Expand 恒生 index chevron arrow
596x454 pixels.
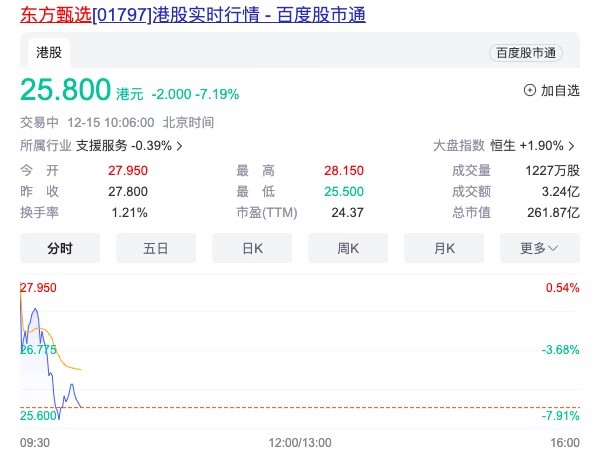click(571, 146)
